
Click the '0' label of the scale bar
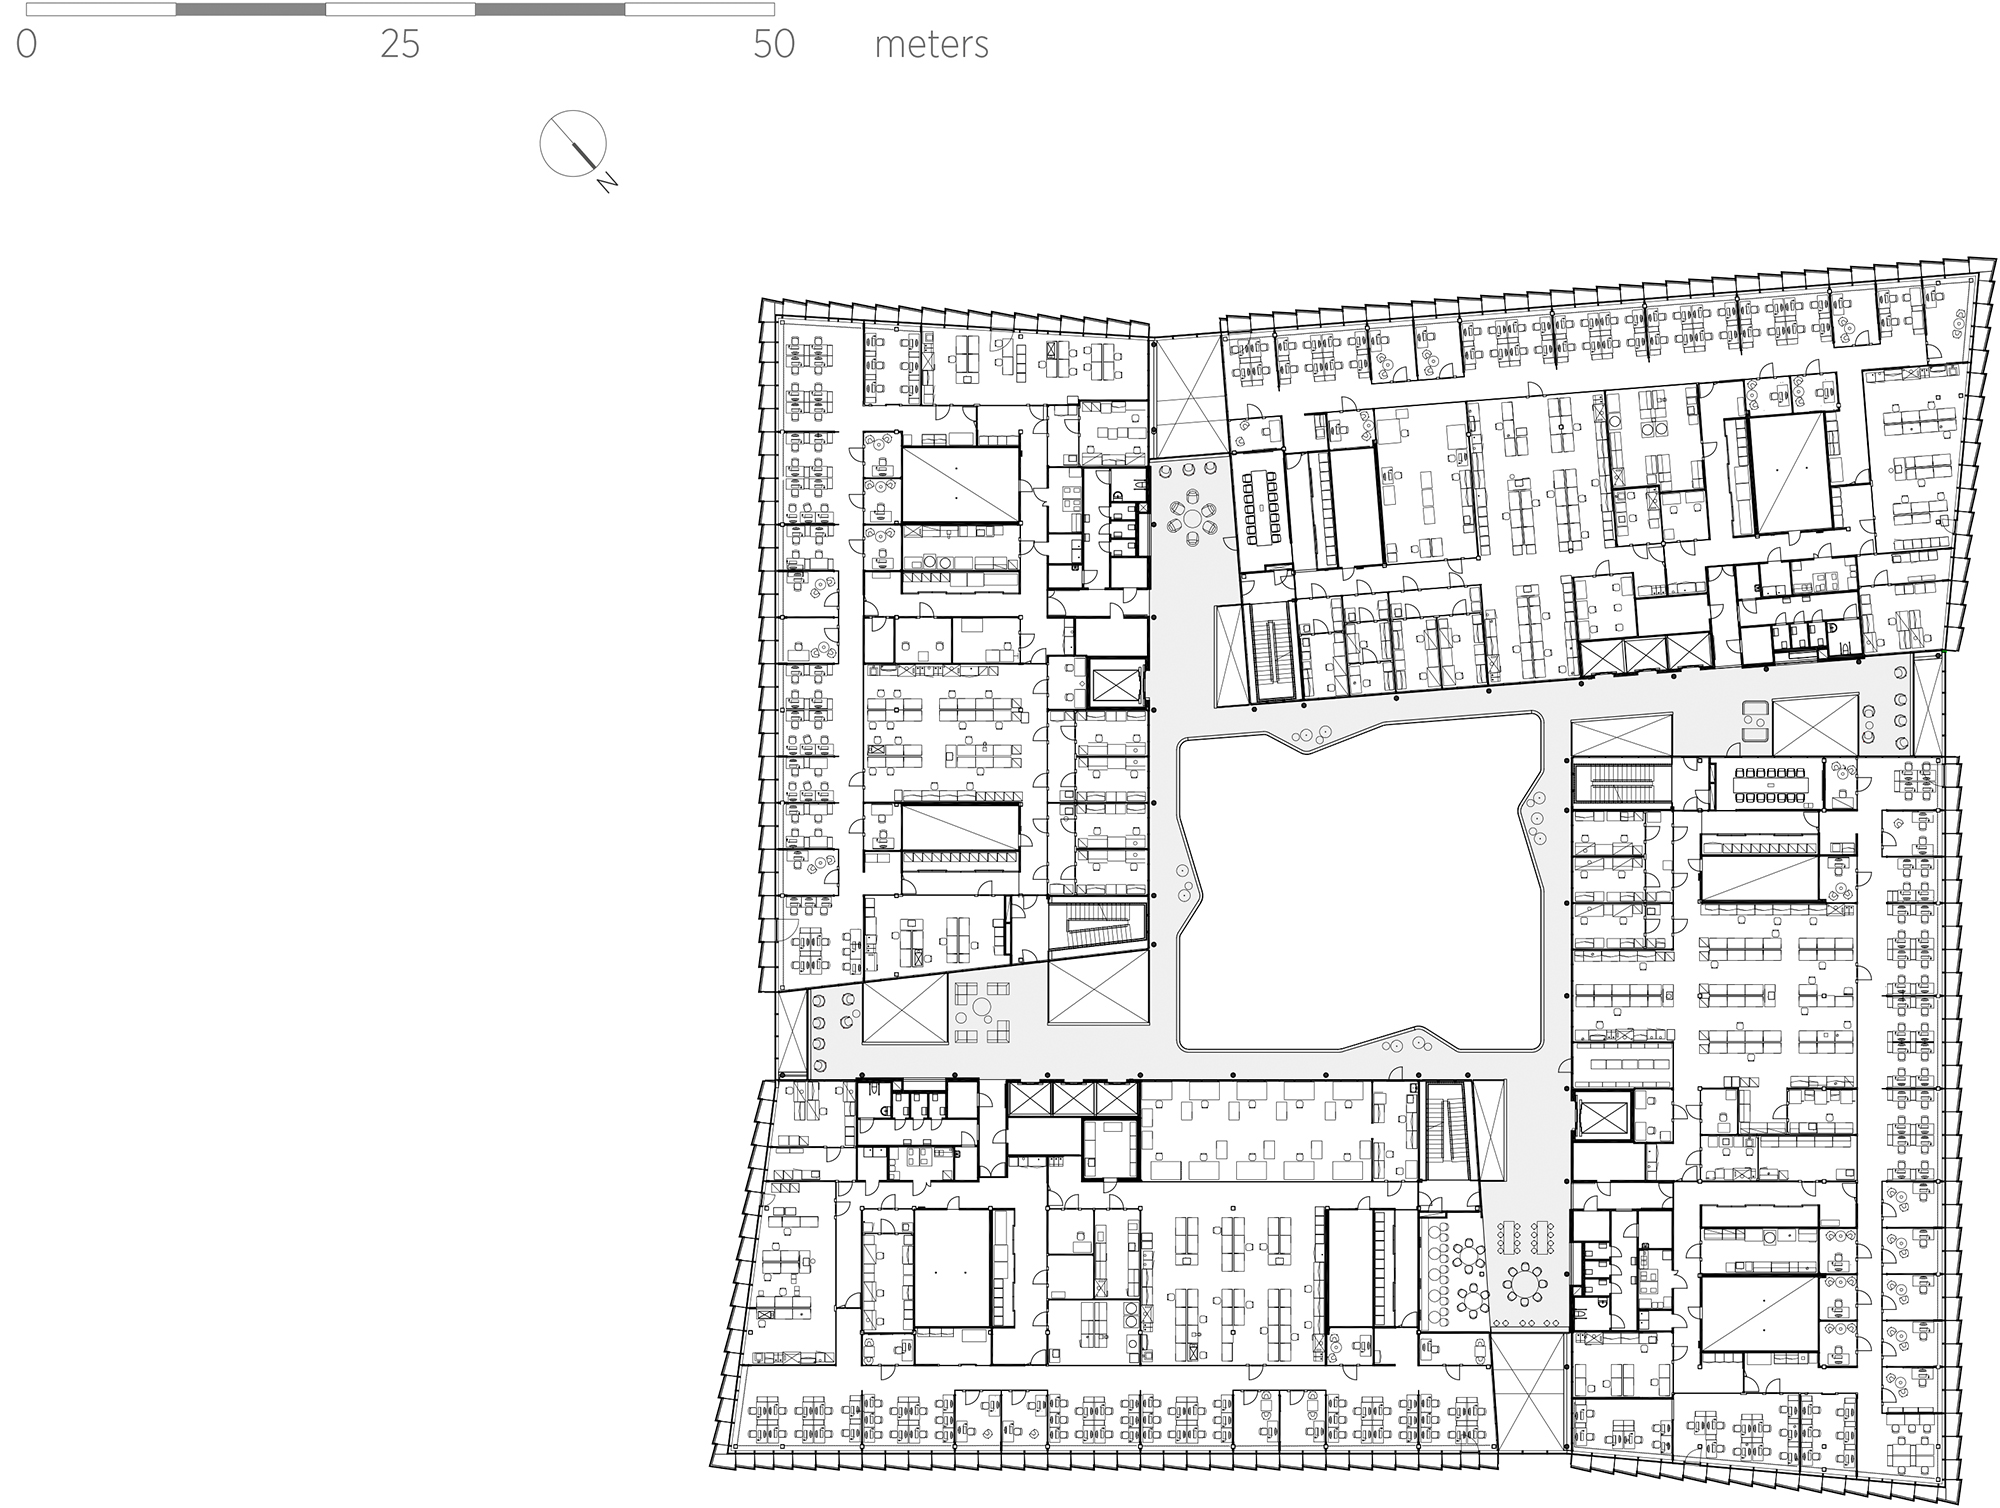pyautogui.click(x=27, y=45)
